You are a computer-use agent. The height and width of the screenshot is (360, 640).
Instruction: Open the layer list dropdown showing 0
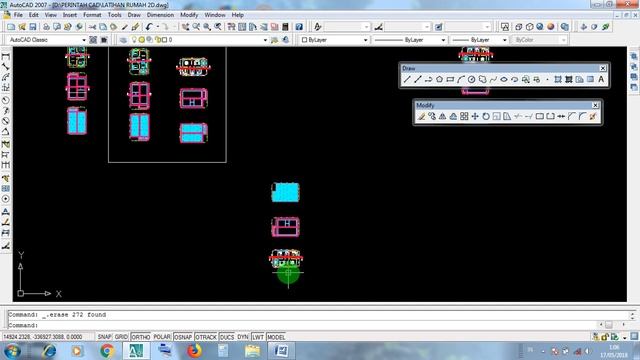[x=199, y=40]
